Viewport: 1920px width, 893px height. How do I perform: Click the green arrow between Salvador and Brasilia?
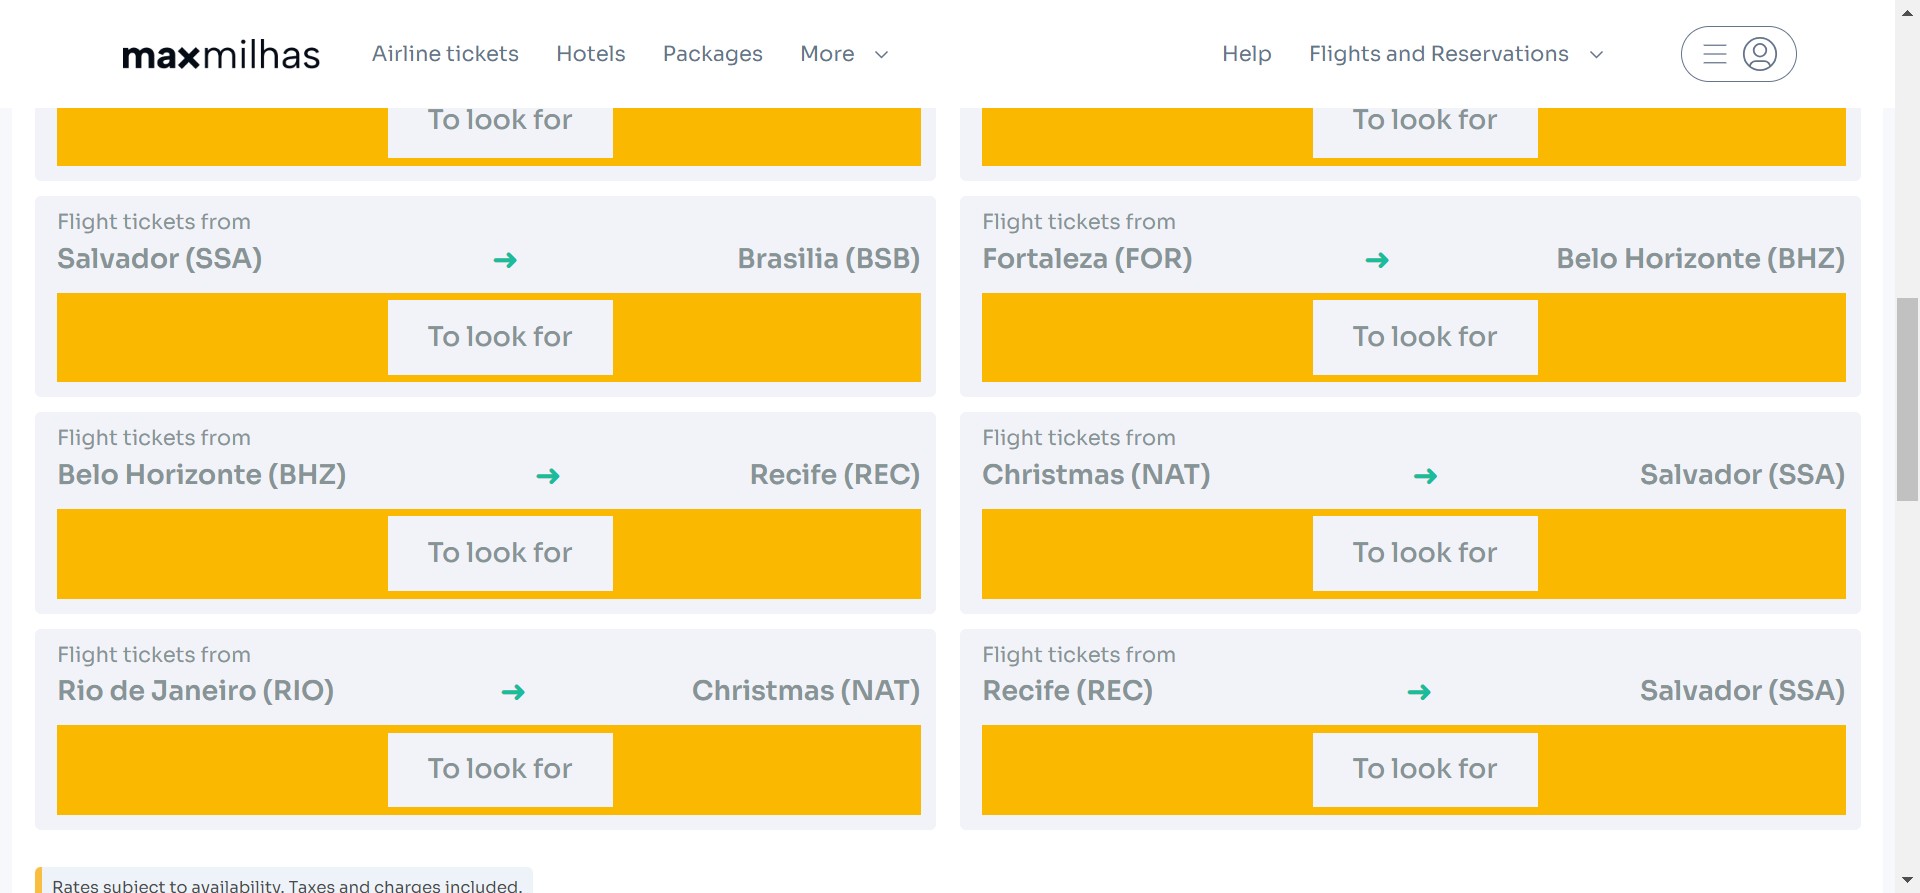tap(505, 260)
